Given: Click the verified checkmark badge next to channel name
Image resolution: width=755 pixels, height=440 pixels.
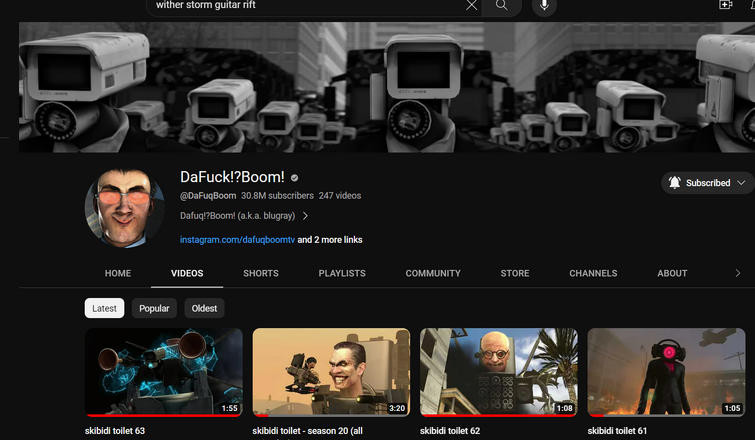Looking at the screenshot, I should (295, 178).
